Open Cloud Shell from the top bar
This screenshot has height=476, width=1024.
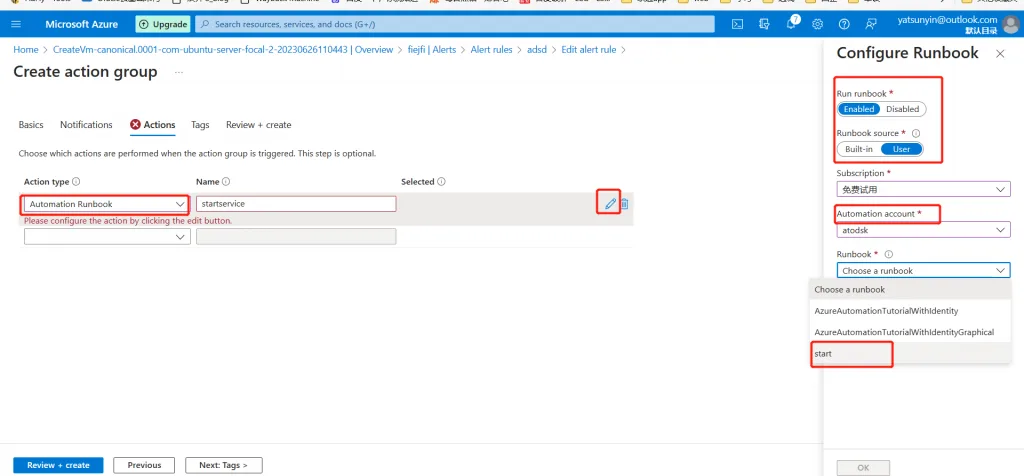[x=737, y=24]
